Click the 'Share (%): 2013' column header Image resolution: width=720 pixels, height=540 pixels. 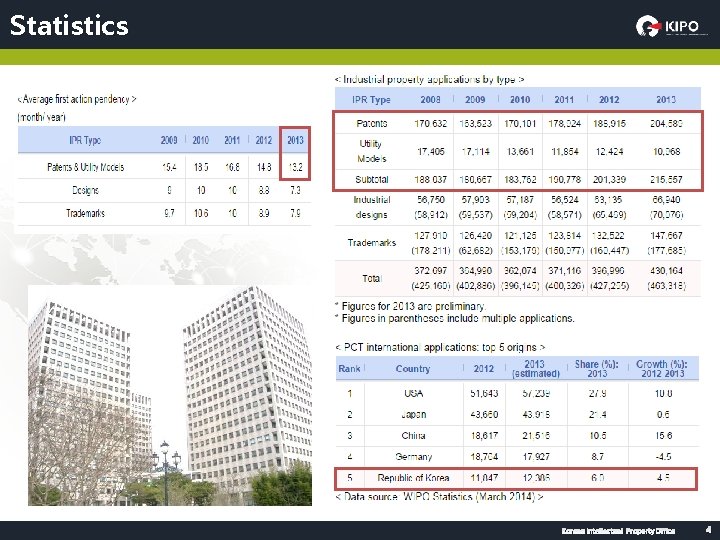[x=596, y=369]
